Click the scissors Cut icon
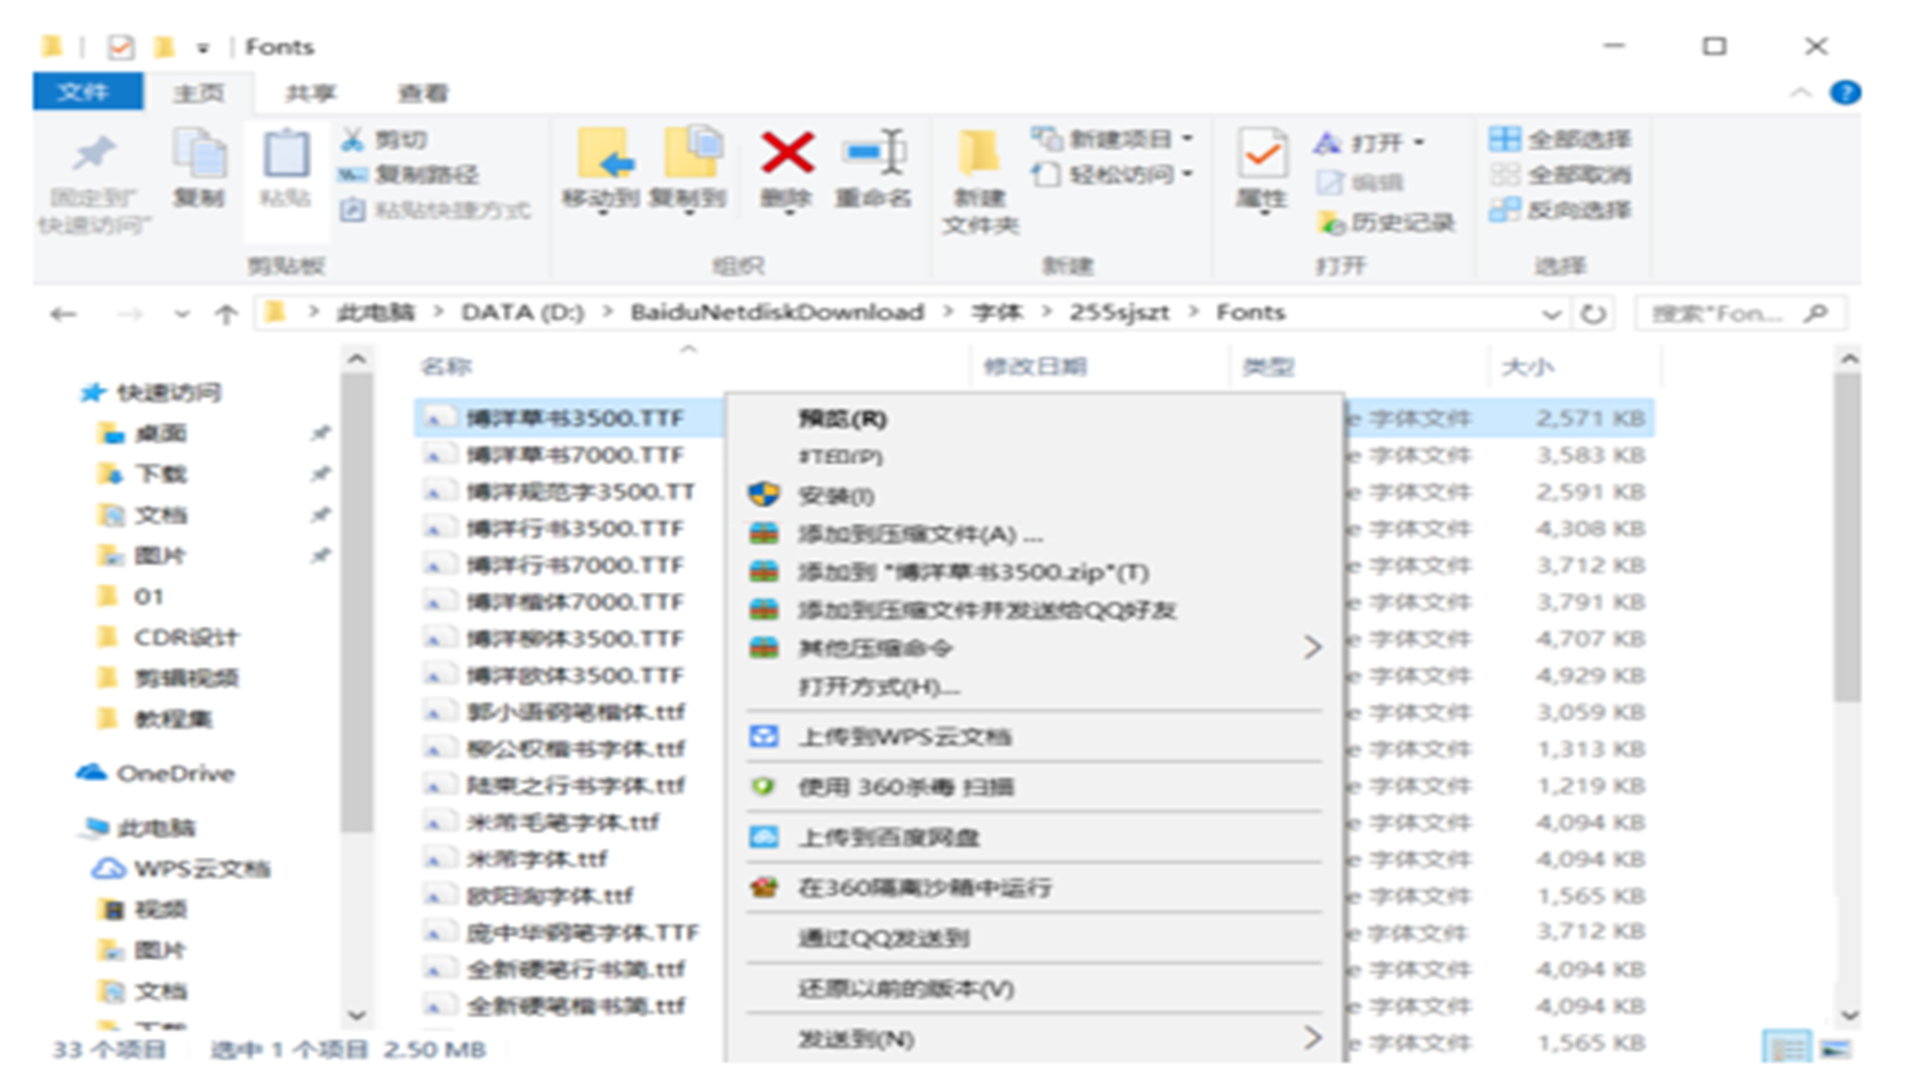This screenshot has width=1920, height=1080. click(x=352, y=140)
